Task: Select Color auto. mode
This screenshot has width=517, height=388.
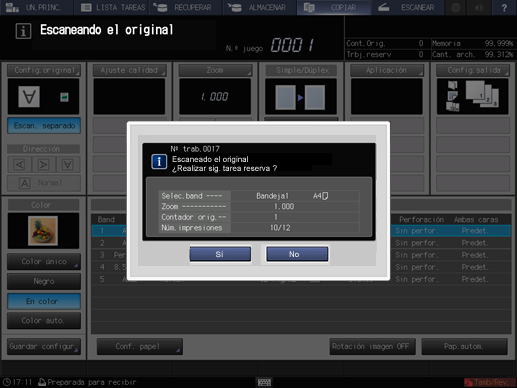Action: 44,320
